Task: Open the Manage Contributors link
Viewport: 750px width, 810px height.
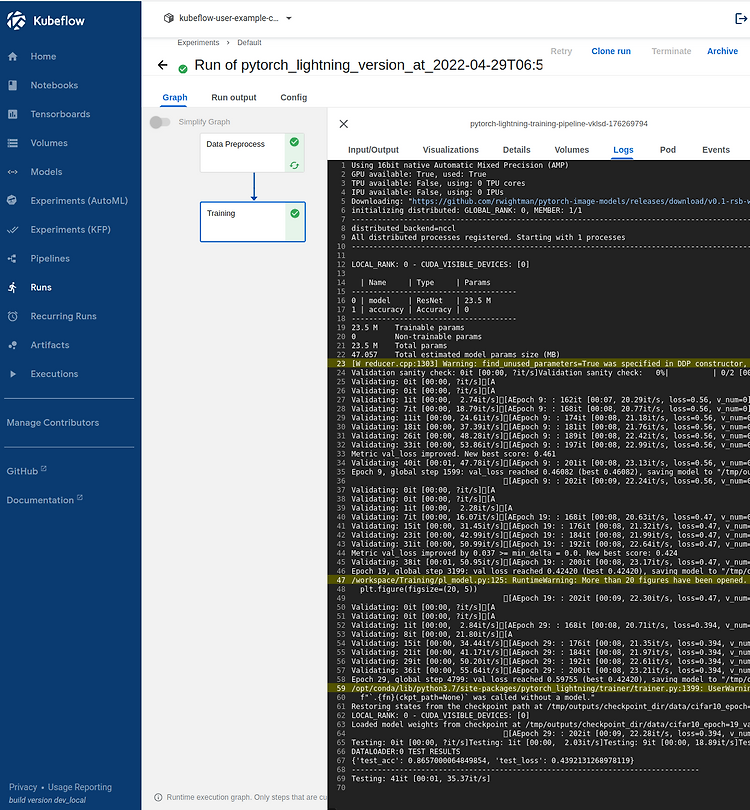Action: pos(53,423)
